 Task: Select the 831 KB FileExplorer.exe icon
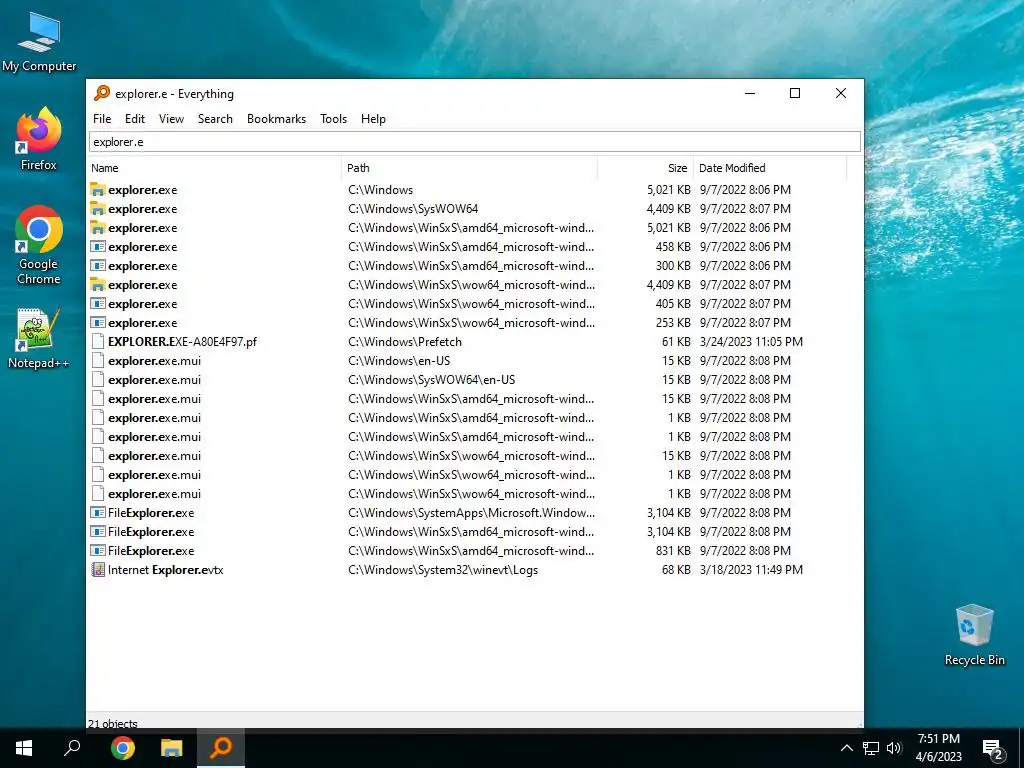[98, 551]
